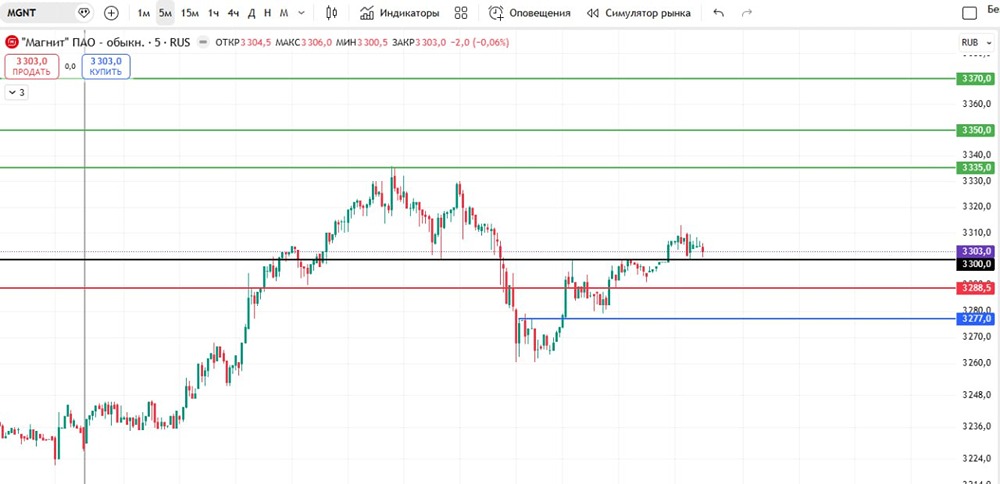Click the 3360,0 price axis label
1000x484 pixels.
[x=977, y=103]
